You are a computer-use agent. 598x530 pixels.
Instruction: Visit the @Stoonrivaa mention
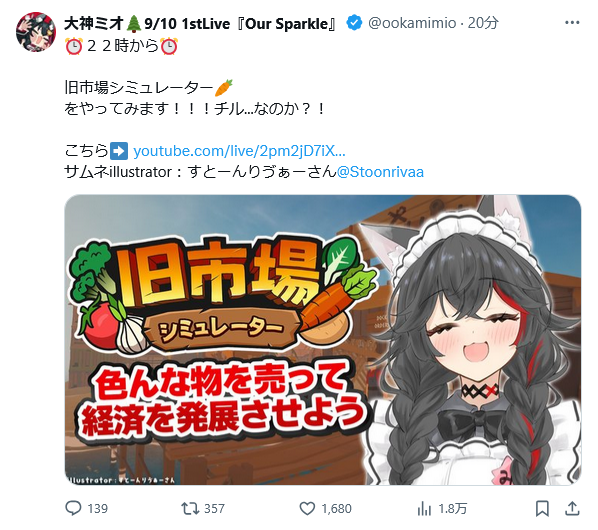(380, 172)
